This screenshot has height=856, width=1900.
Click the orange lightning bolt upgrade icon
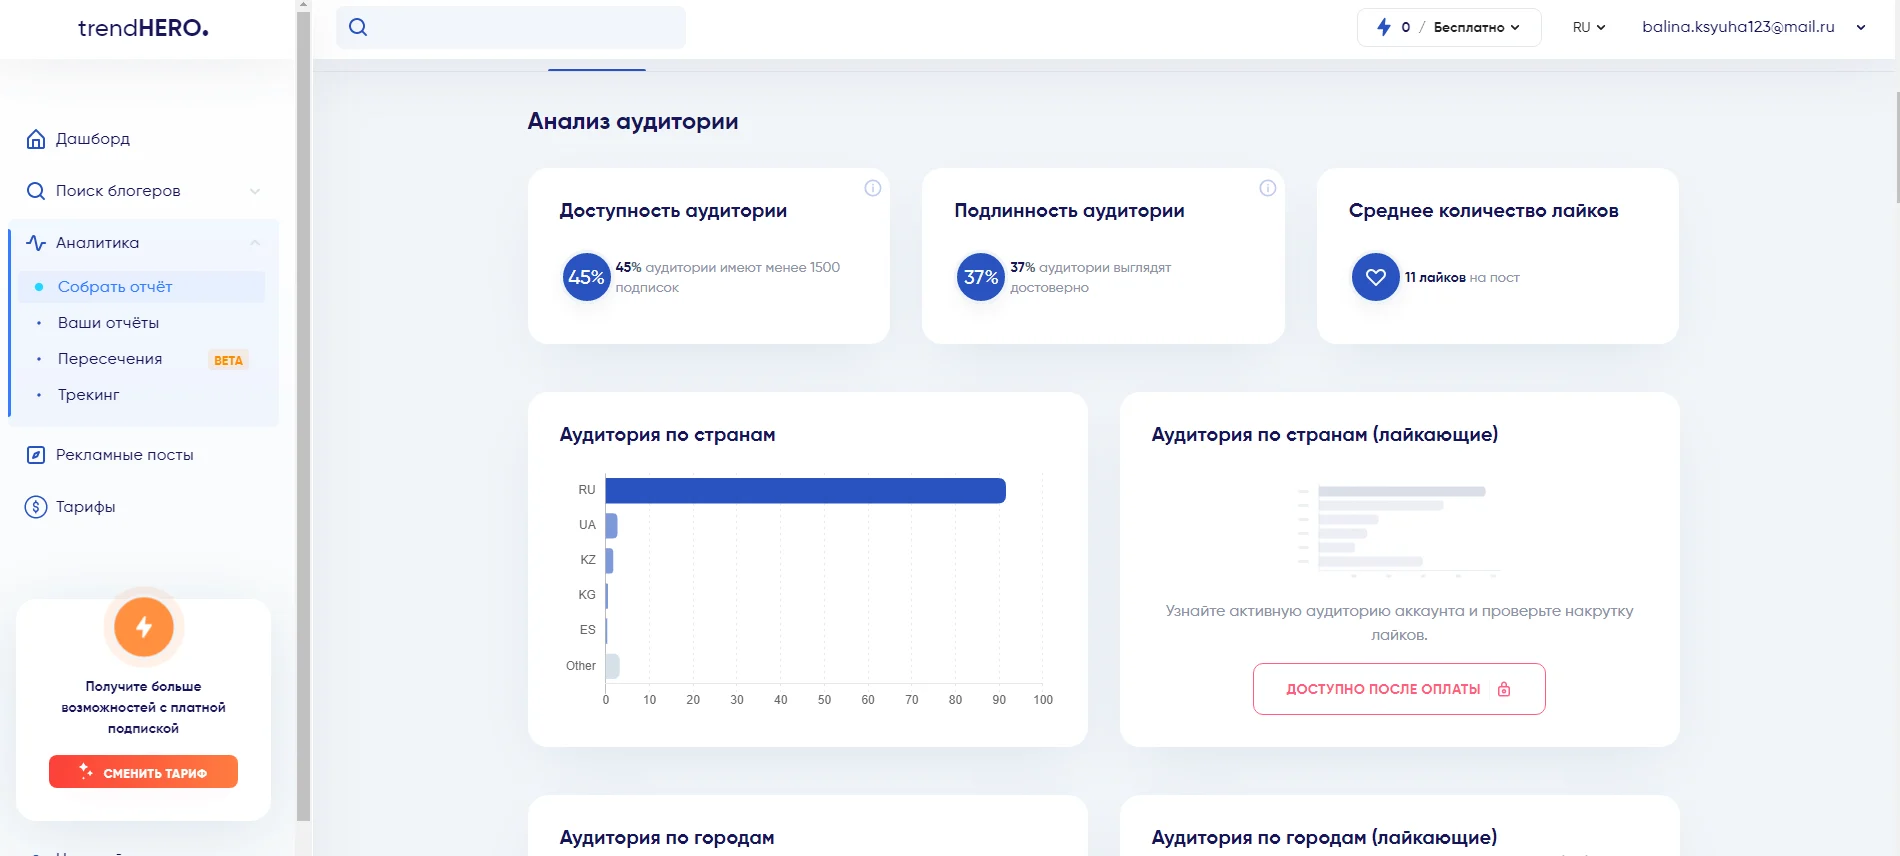[144, 627]
